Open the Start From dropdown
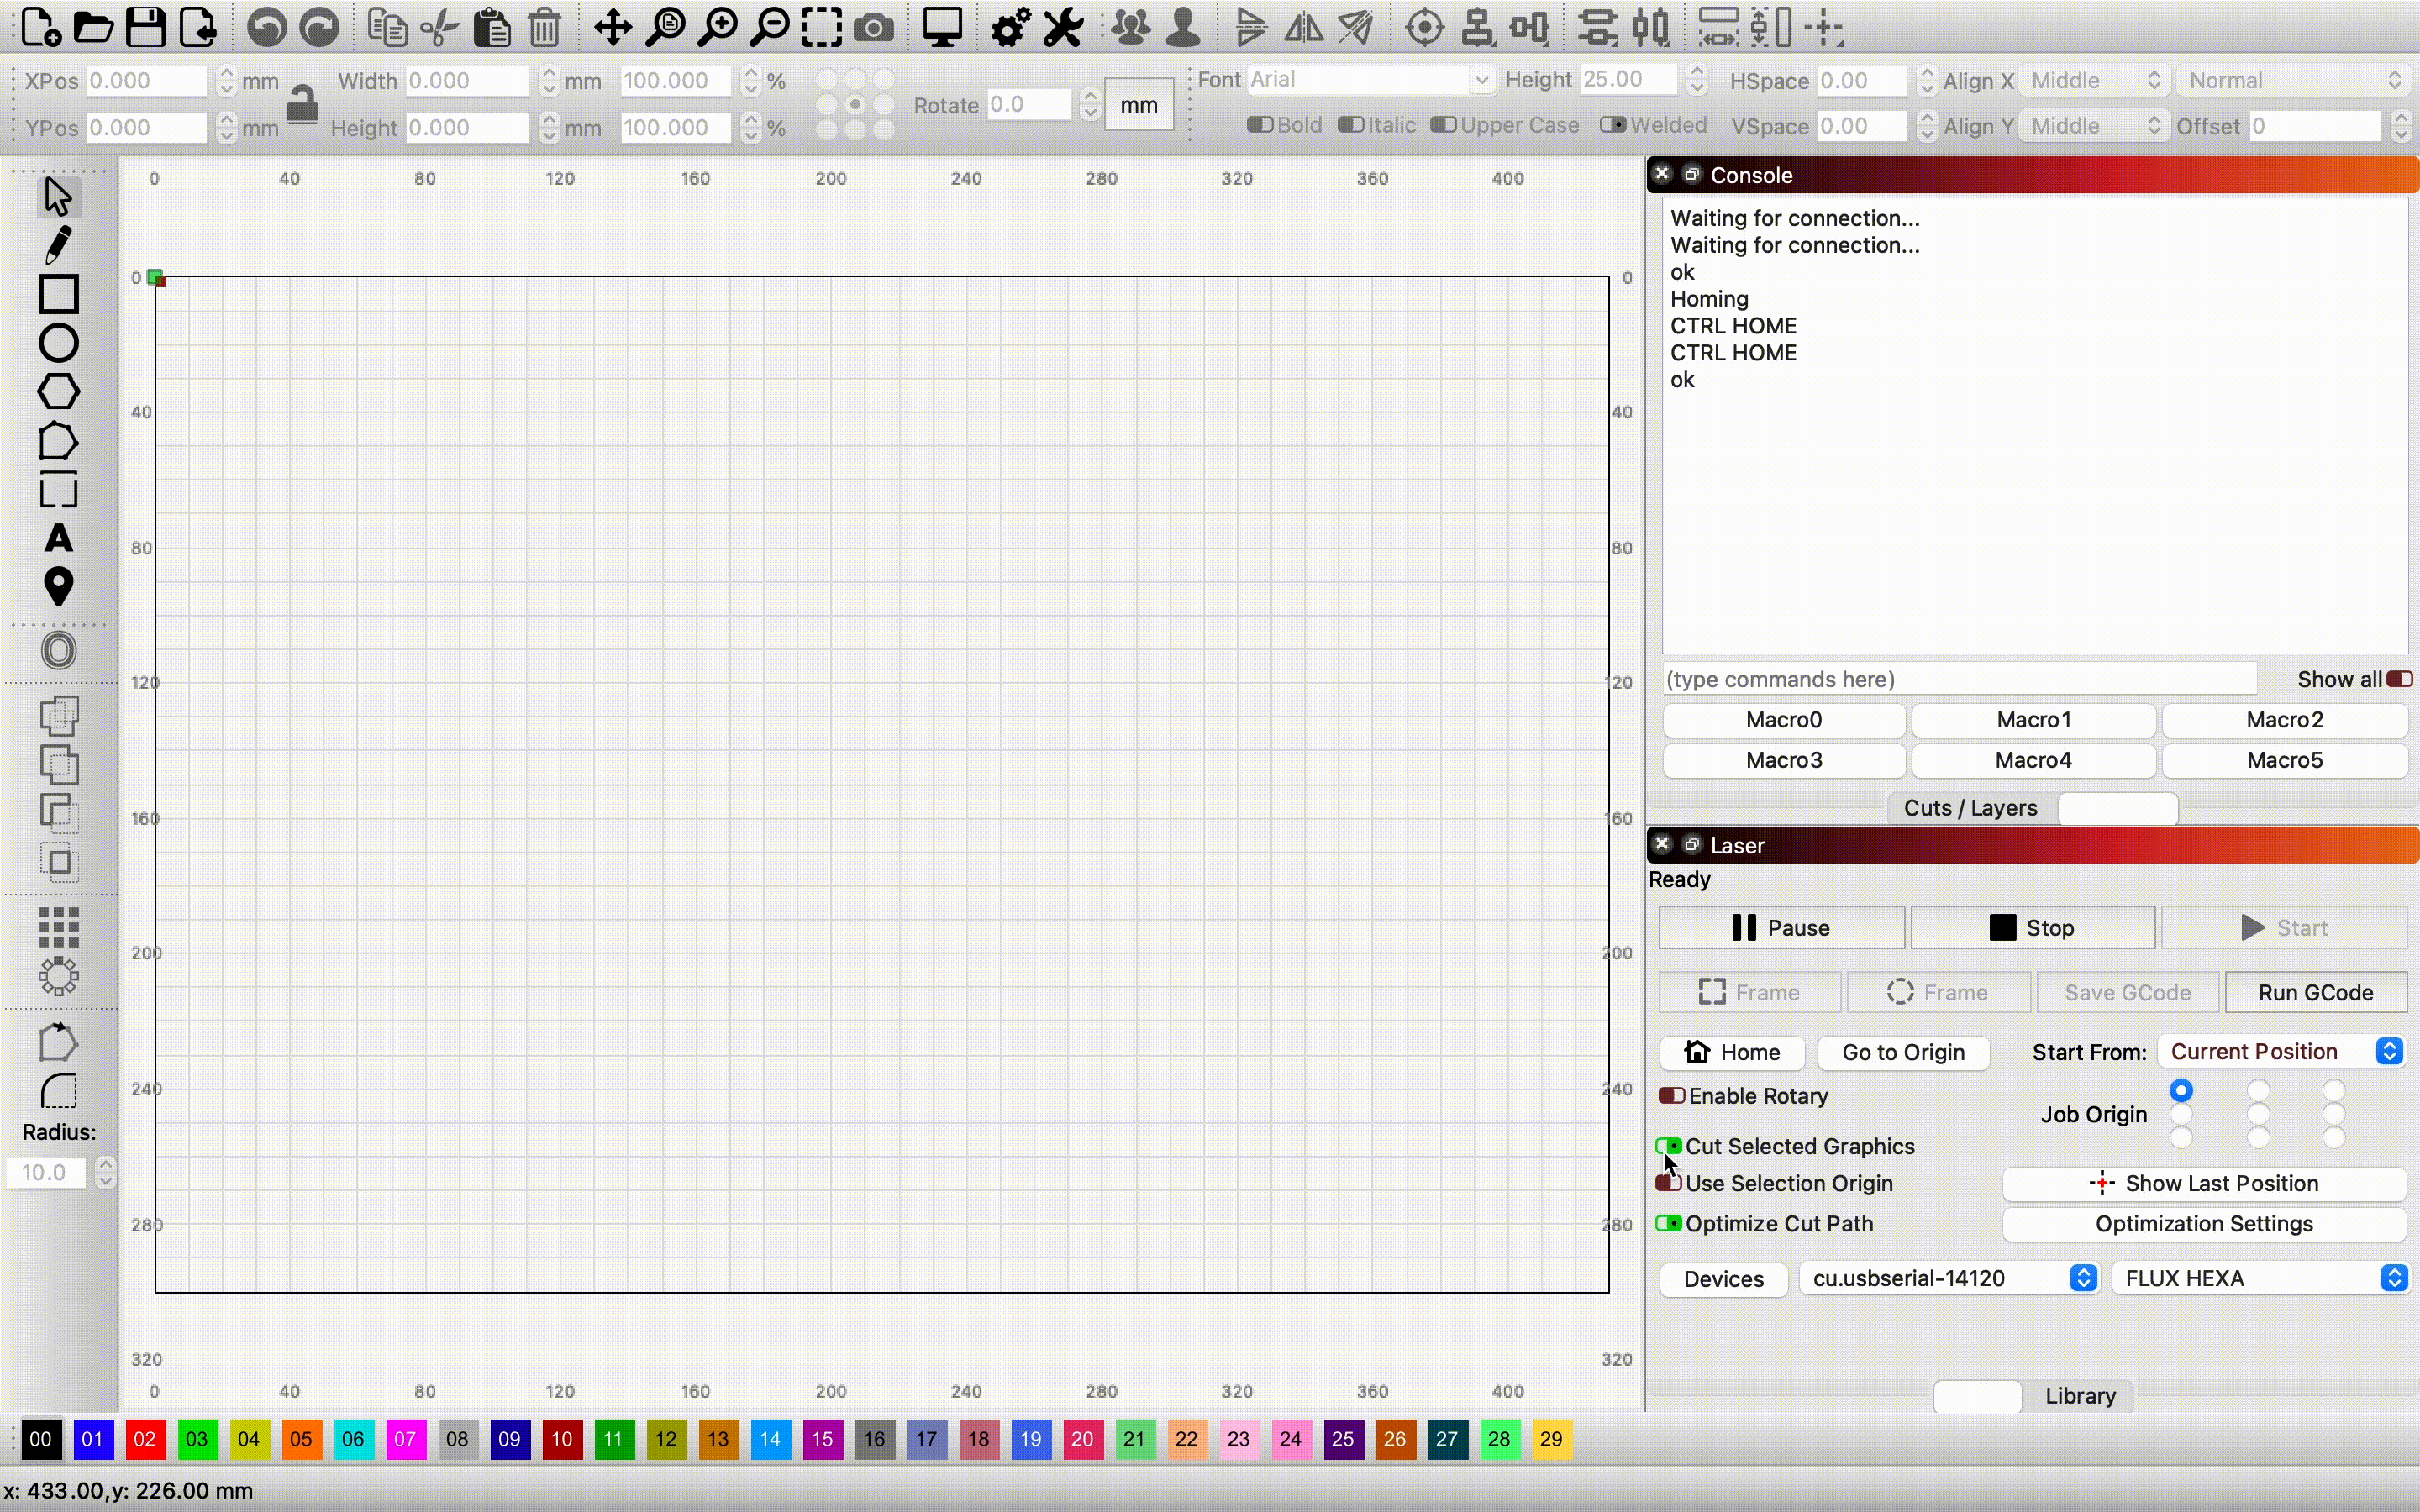 [x=2281, y=1052]
